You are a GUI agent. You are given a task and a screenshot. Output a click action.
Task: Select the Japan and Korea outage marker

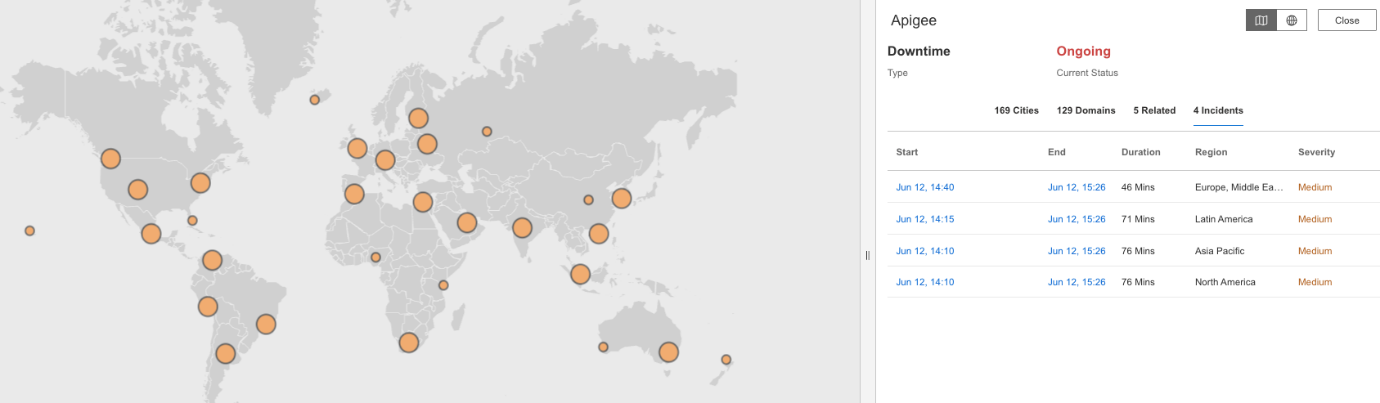click(621, 199)
